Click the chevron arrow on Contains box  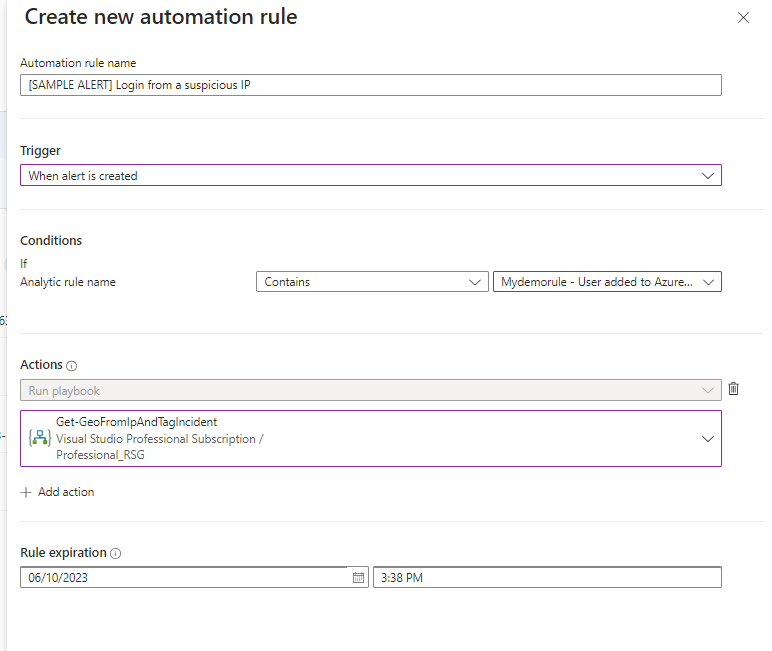(x=474, y=282)
